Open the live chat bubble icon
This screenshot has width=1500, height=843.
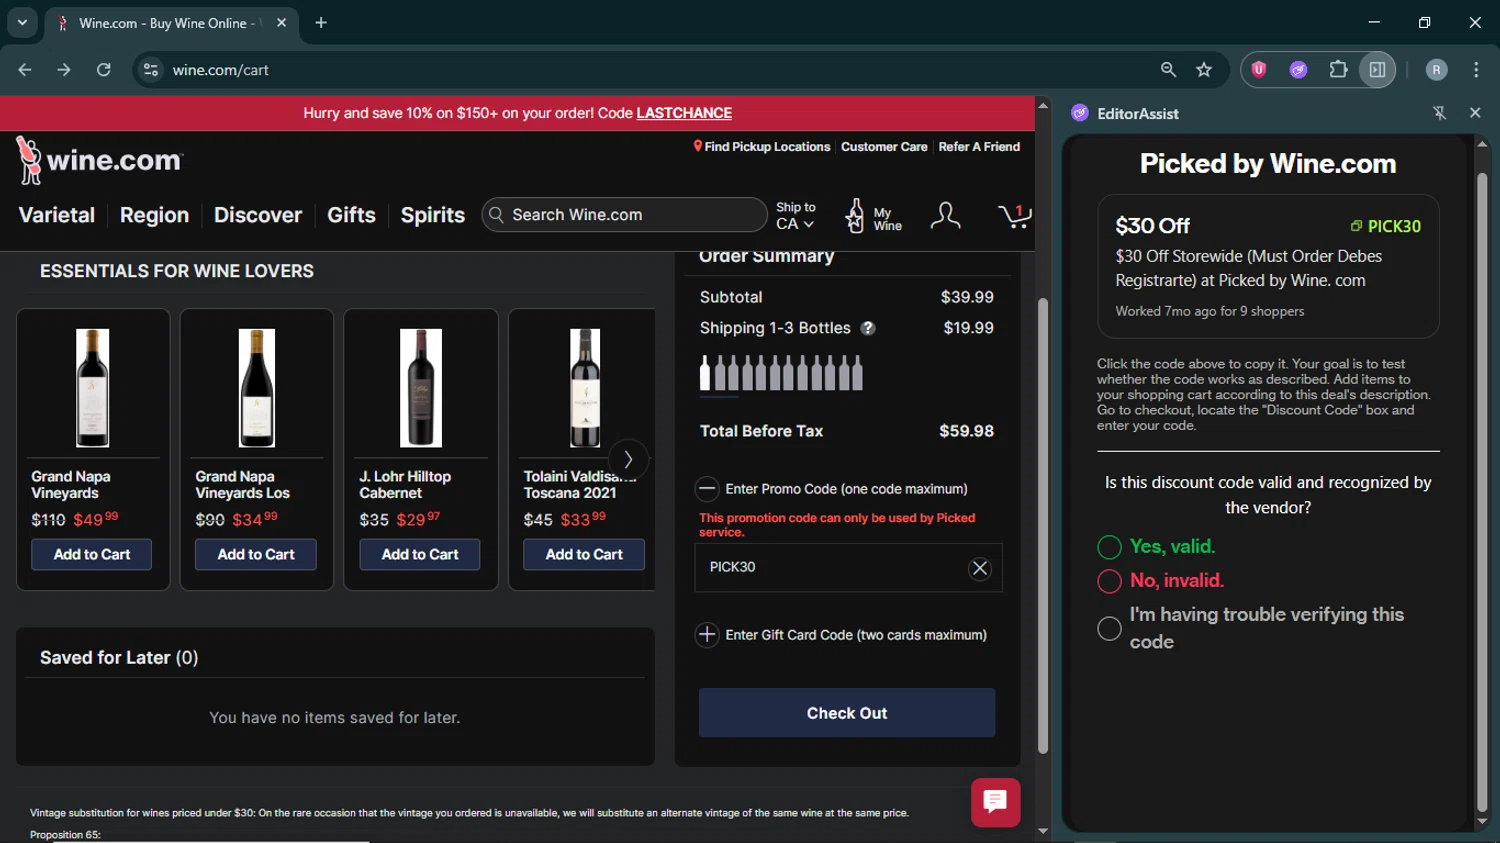(x=995, y=802)
